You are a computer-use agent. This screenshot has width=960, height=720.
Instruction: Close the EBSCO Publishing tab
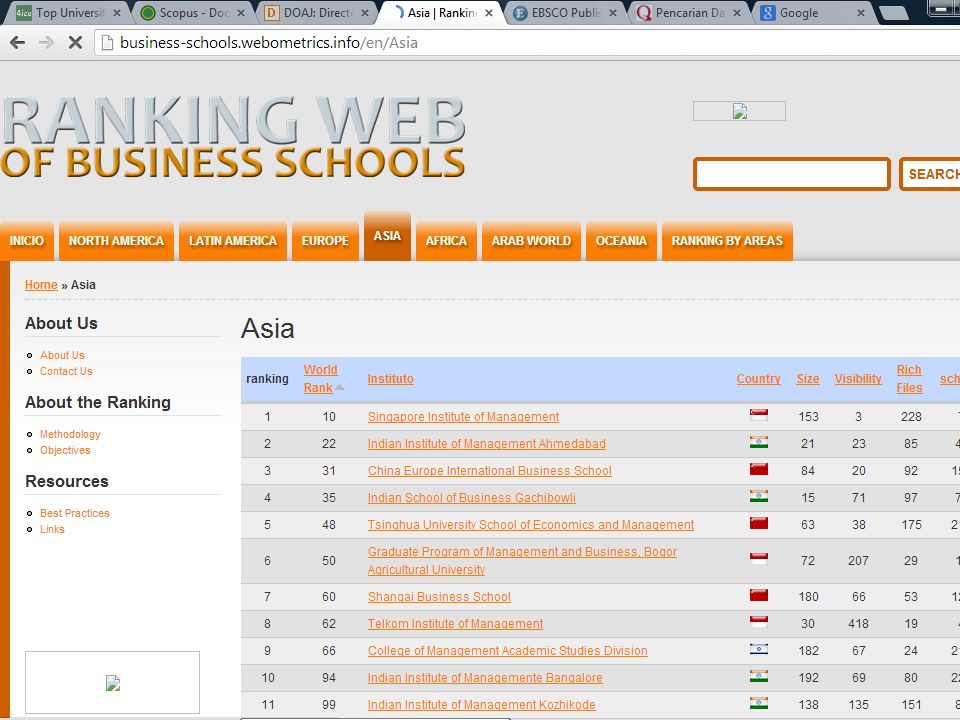(613, 13)
